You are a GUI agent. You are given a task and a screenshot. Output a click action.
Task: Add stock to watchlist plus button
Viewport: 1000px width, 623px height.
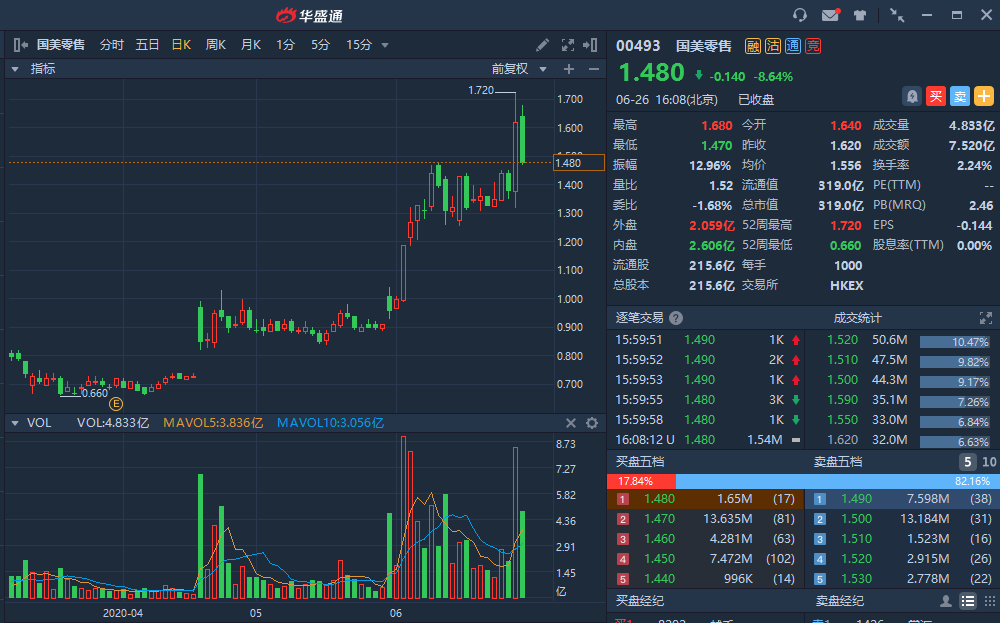point(984,96)
